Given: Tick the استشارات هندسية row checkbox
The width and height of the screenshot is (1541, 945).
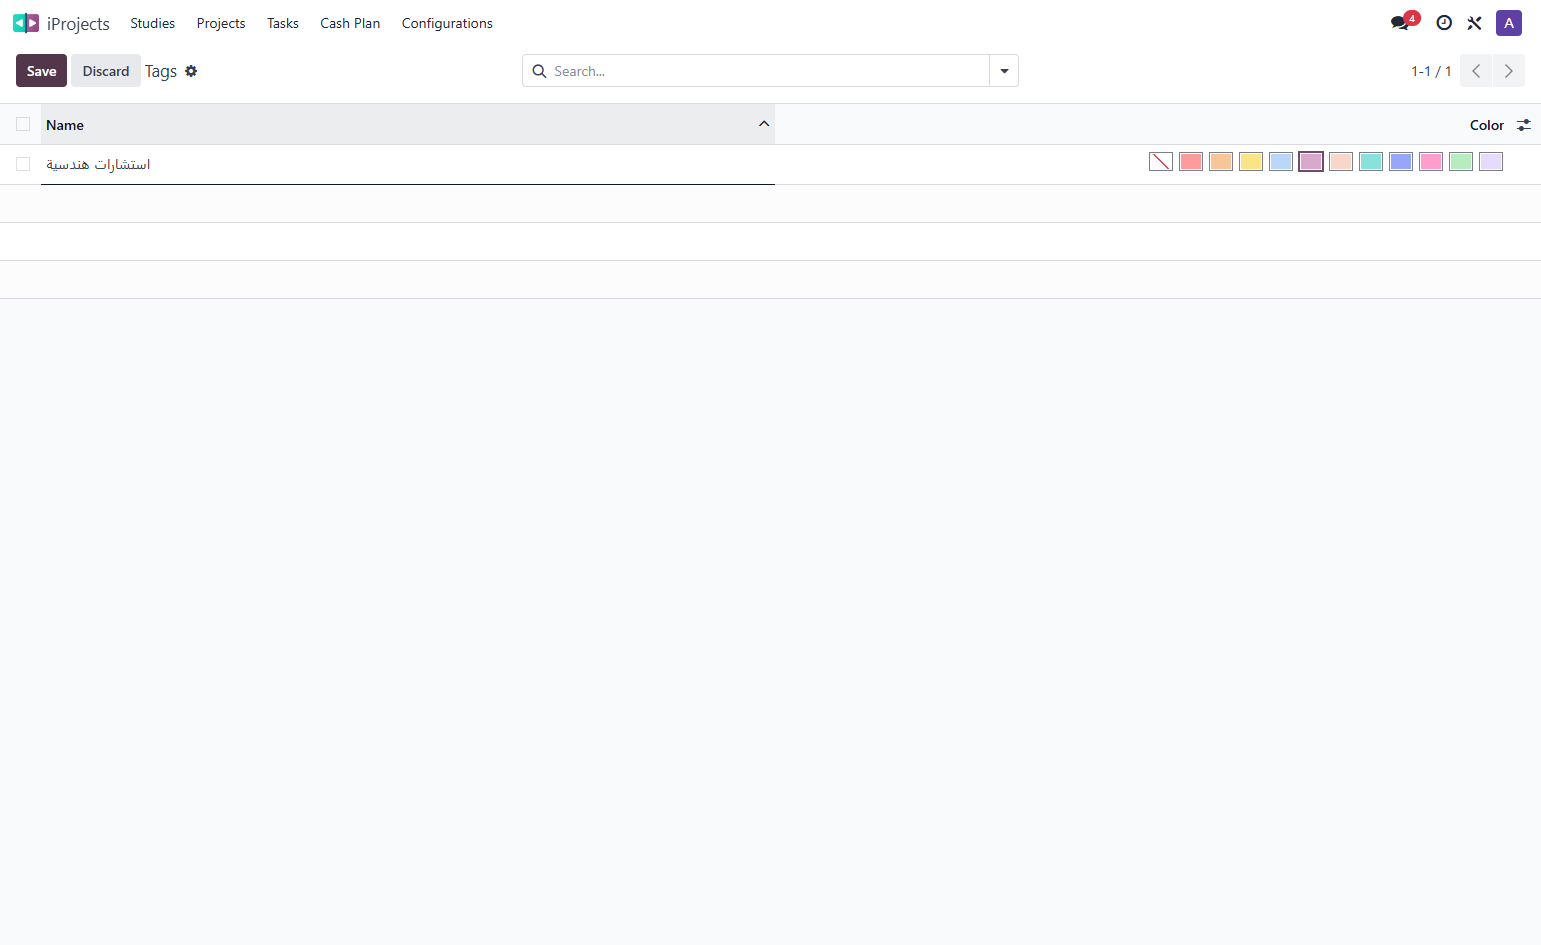Looking at the screenshot, I should [x=23, y=164].
